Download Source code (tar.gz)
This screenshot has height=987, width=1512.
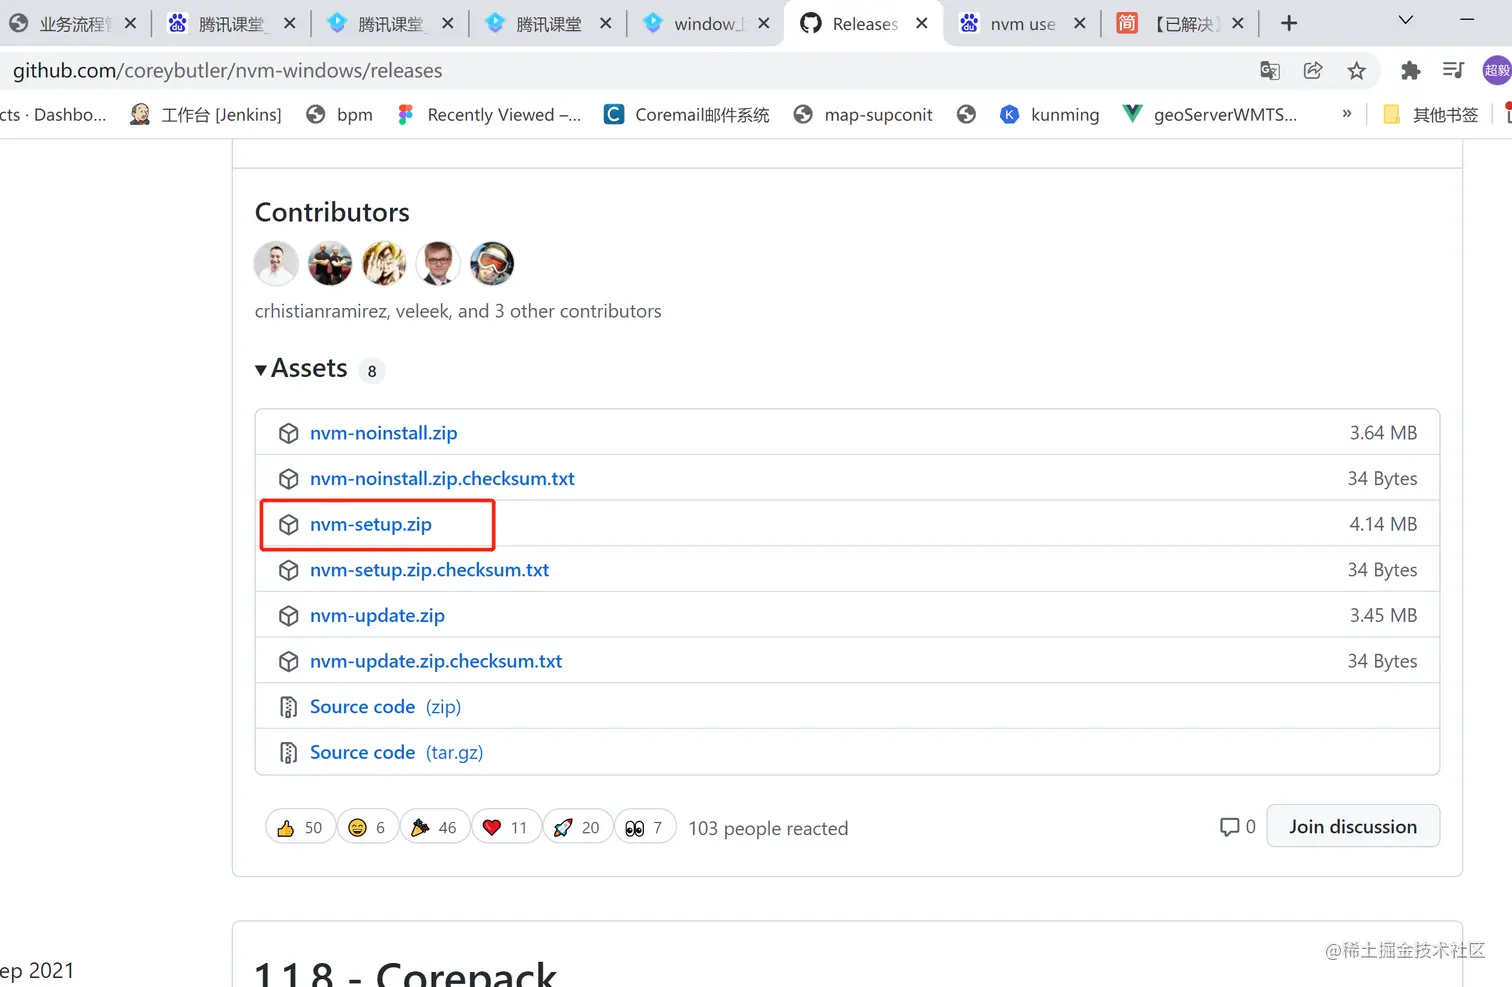point(396,752)
